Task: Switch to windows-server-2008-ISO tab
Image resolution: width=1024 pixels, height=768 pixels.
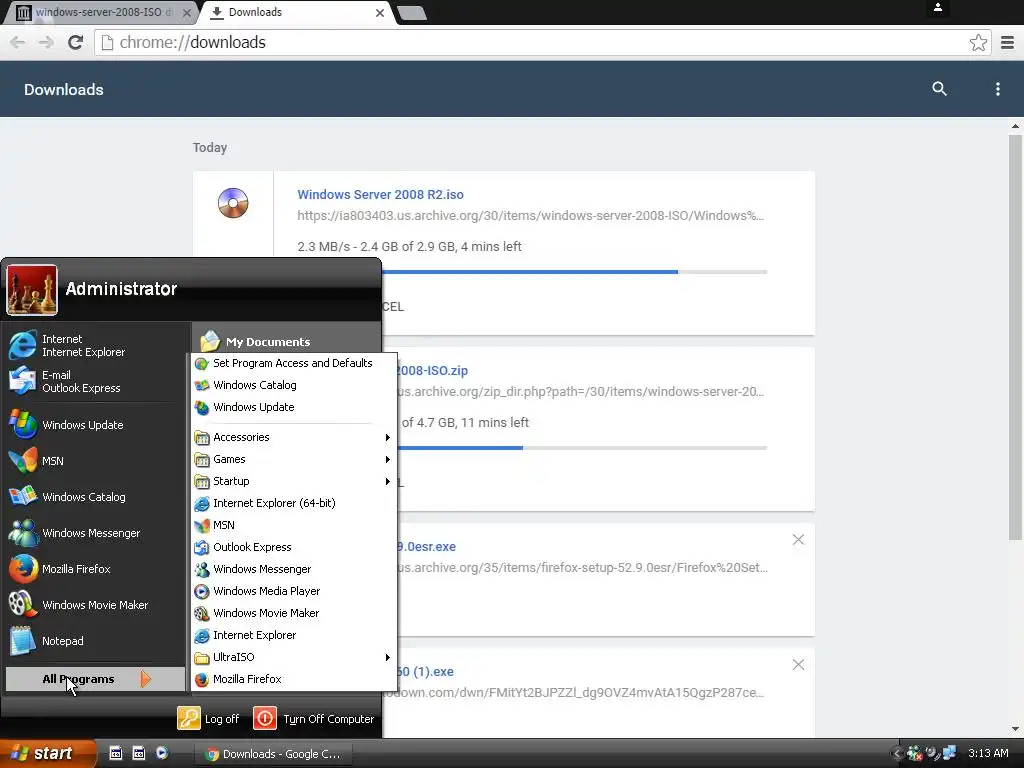Action: coord(102,12)
